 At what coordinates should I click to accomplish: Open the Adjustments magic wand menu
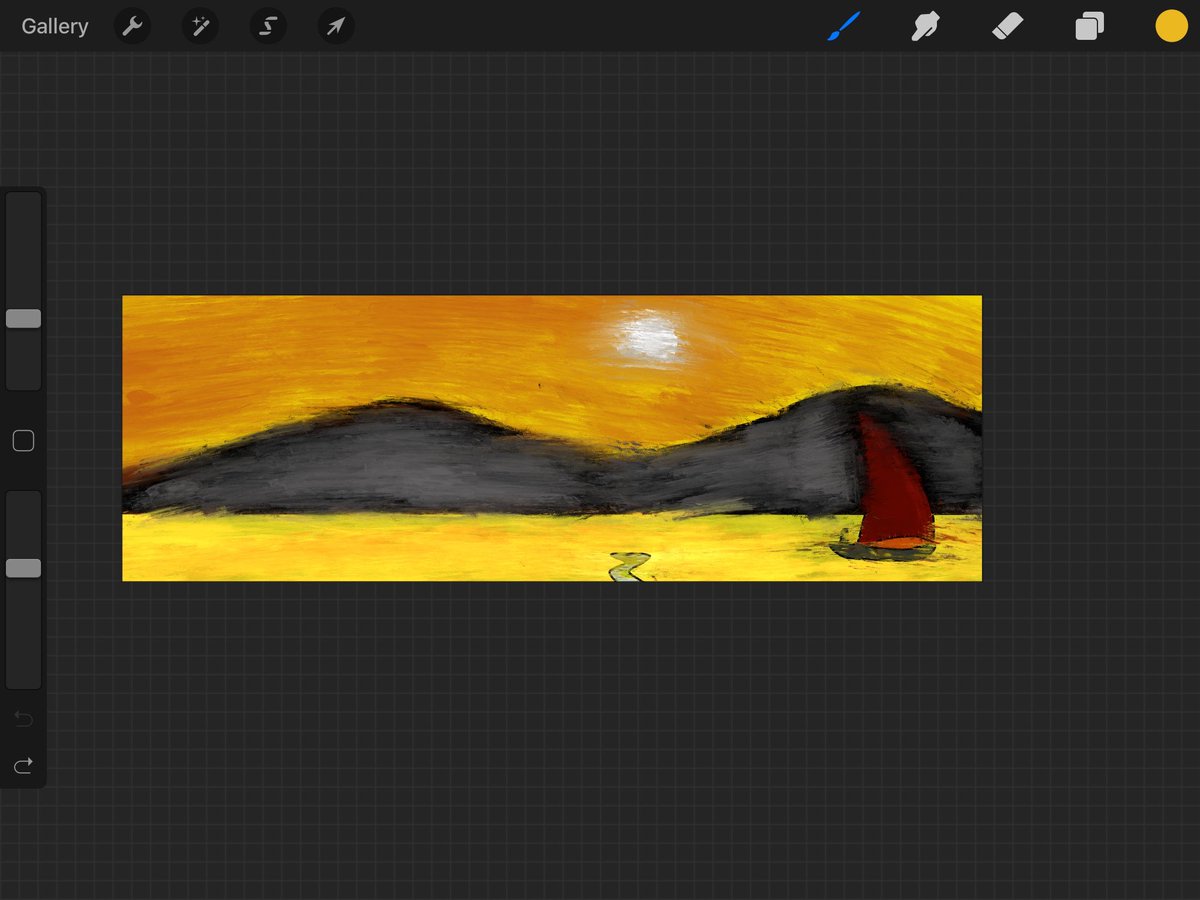pyautogui.click(x=199, y=26)
